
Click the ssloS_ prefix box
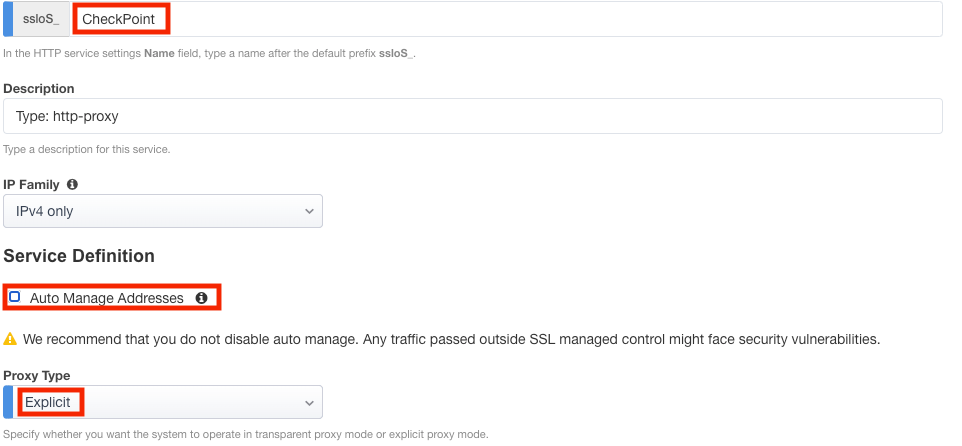tap(40, 19)
